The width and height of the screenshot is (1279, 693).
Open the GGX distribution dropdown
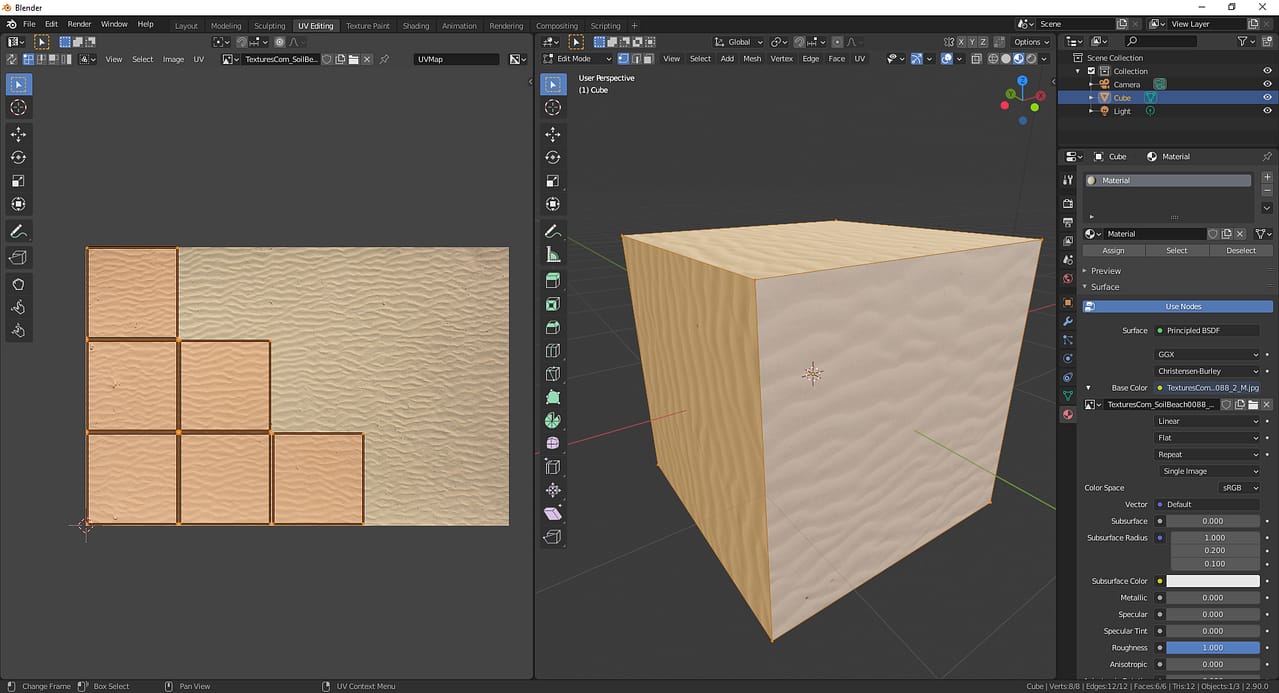(x=1207, y=355)
